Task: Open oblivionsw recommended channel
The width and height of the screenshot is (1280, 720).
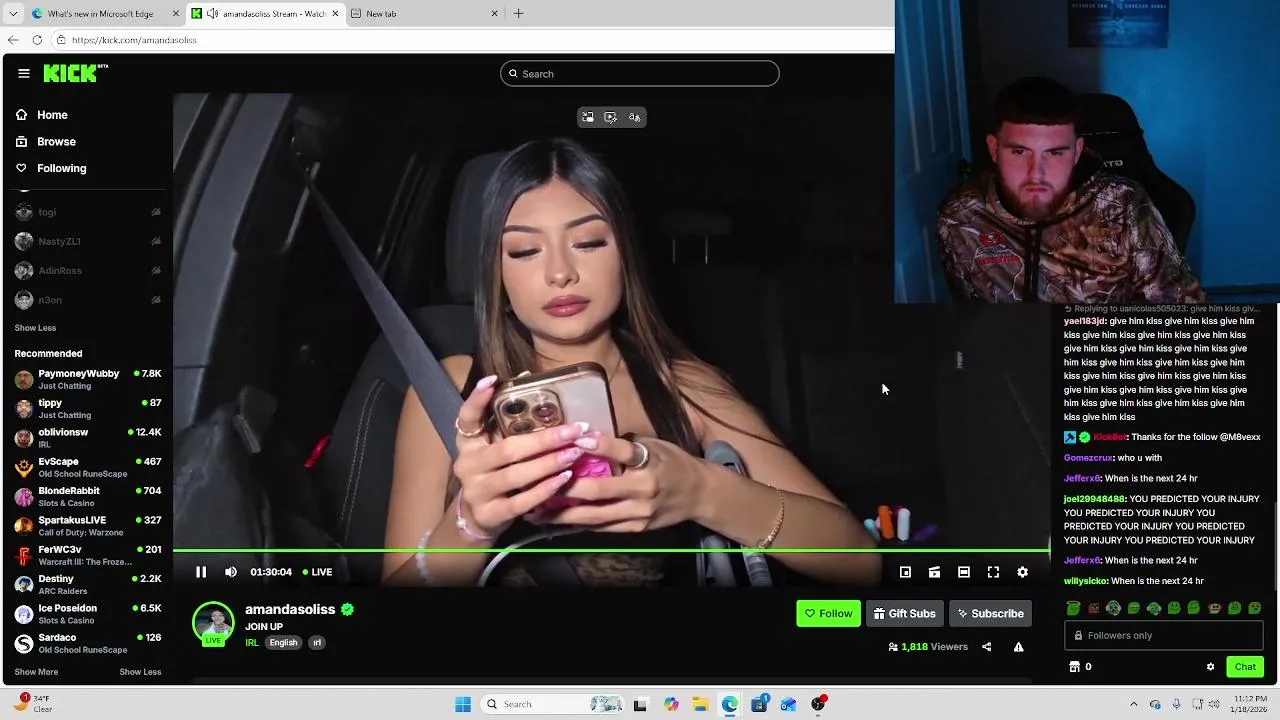Action: 88,438
